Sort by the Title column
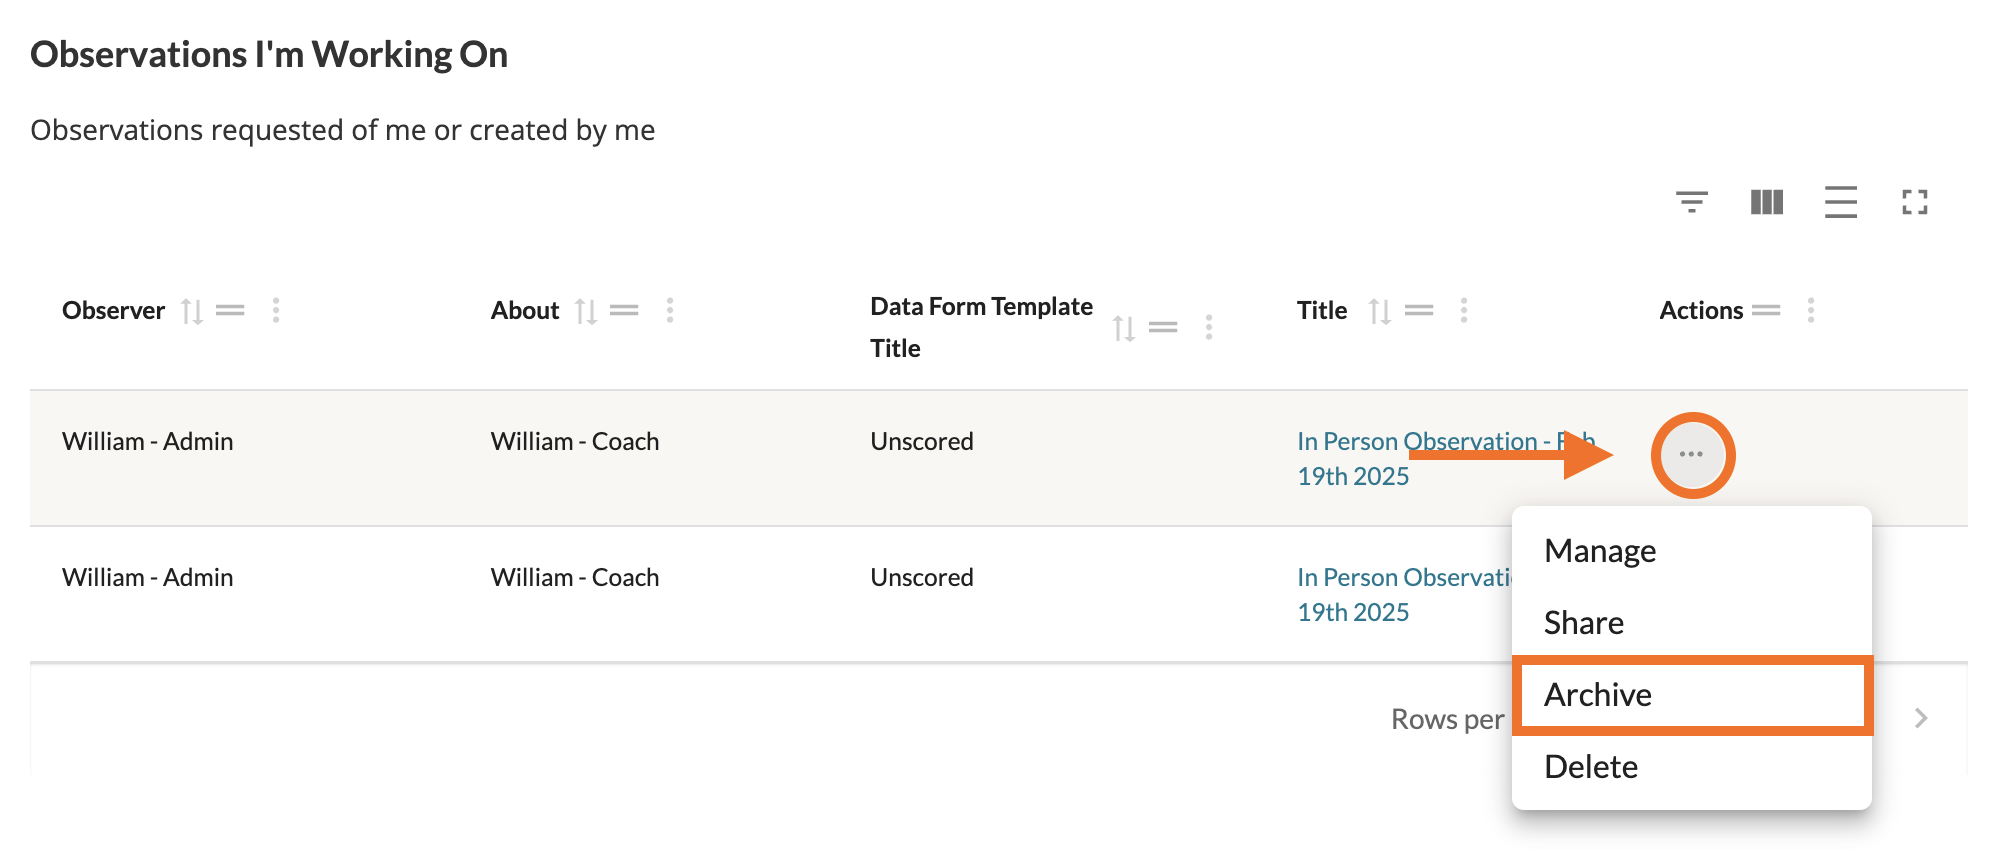 click(1380, 311)
